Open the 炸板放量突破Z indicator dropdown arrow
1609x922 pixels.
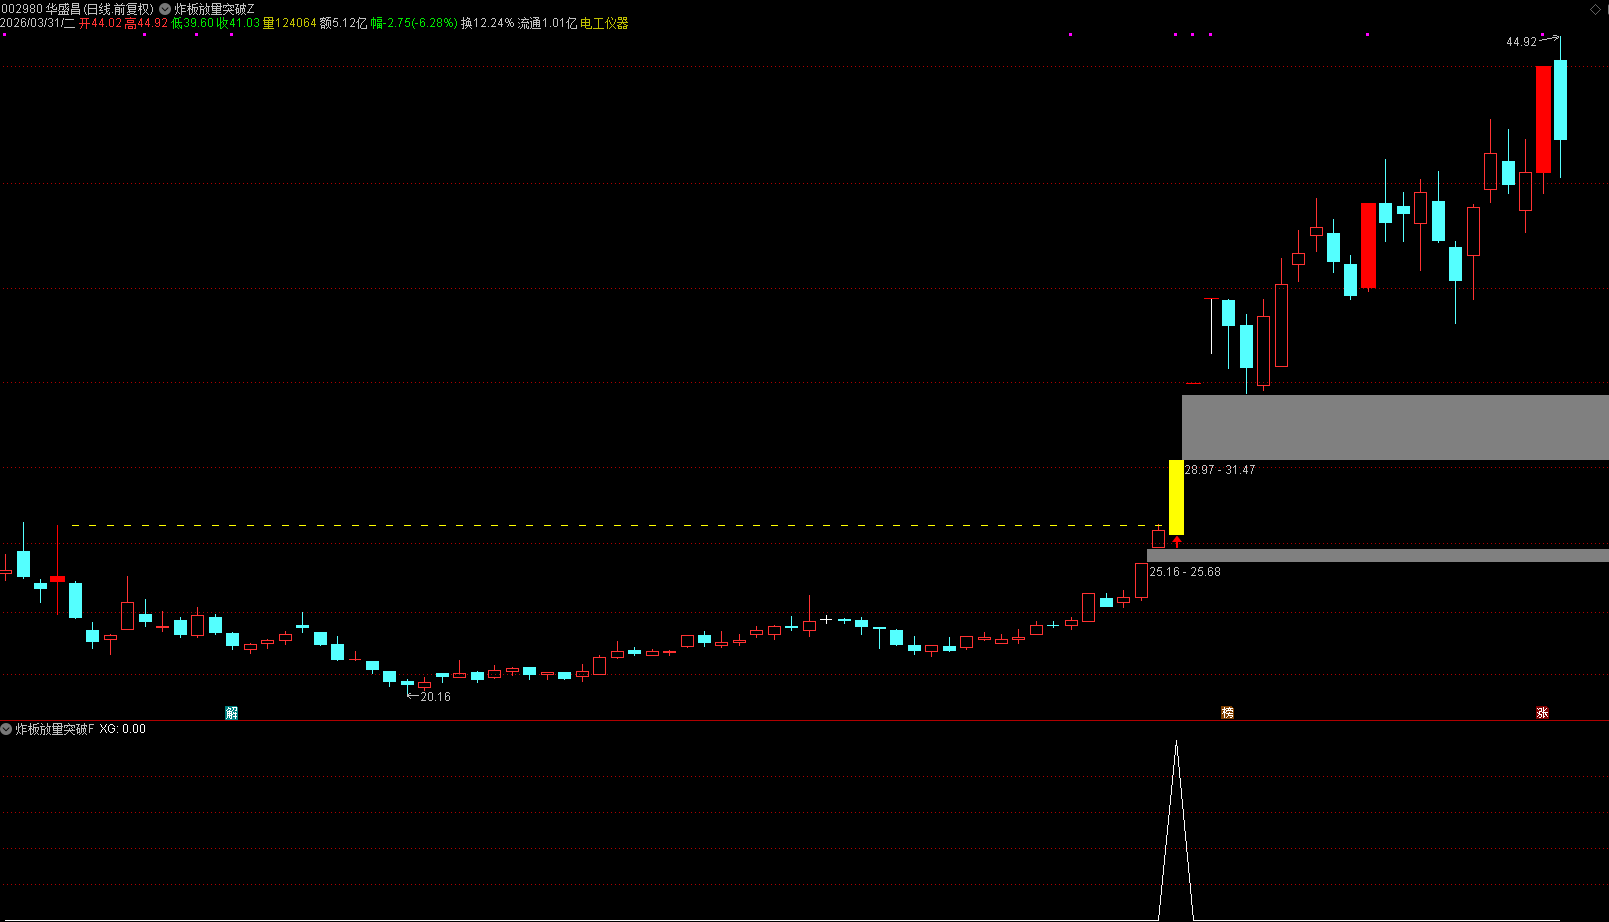coord(165,9)
